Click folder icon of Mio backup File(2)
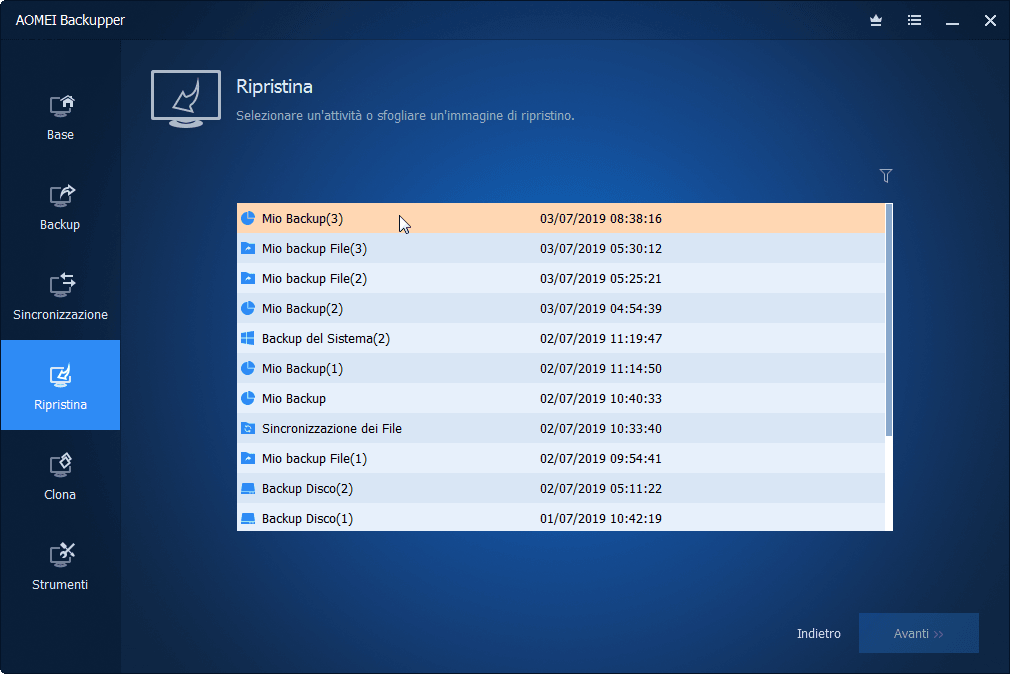Screen dimensions: 1010x674 [248, 278]
